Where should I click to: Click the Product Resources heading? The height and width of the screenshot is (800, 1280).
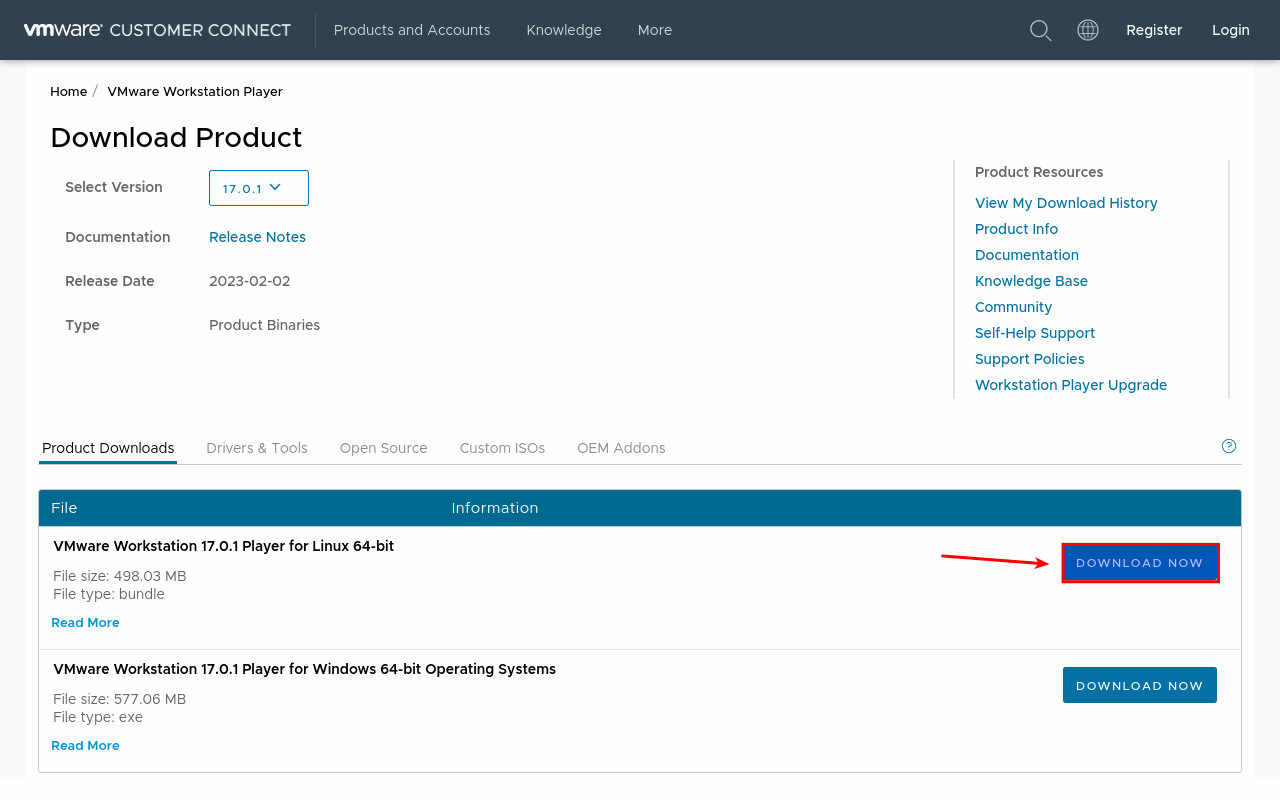point(1039,172)
